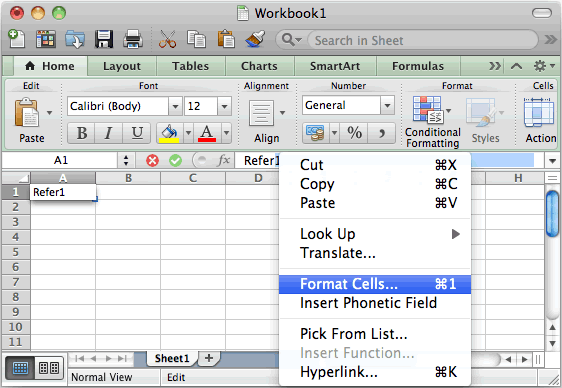Screen dimensions: 562x388
Task: Select the Format painter brush icon
Action: [x=255, y=39]
